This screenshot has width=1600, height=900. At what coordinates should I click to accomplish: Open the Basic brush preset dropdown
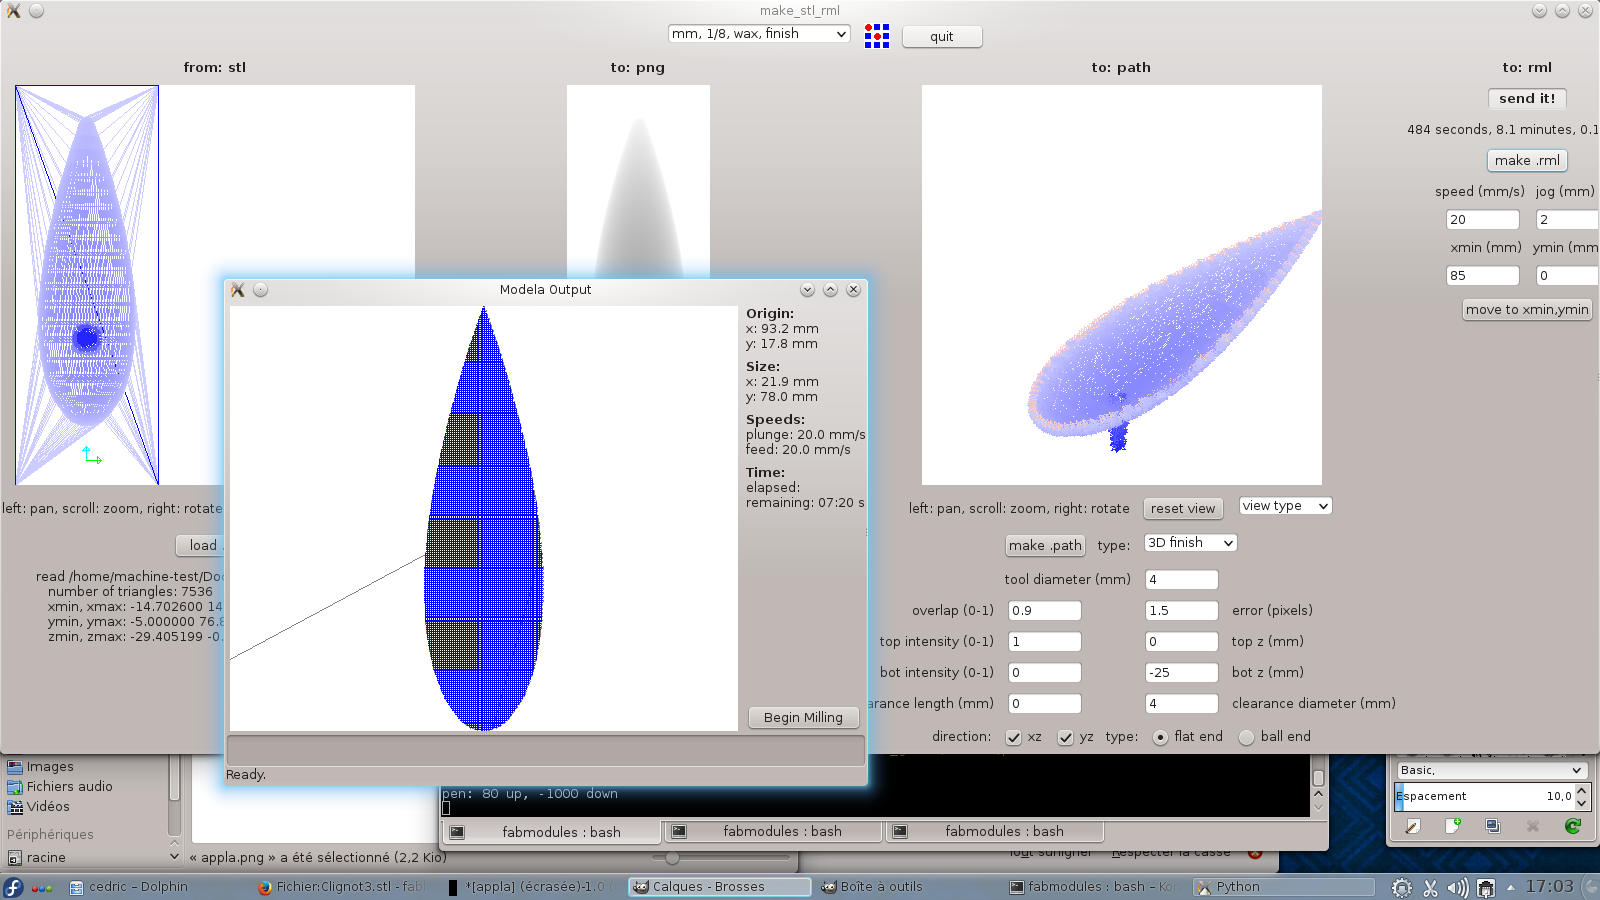click(x=1491, y=770)
